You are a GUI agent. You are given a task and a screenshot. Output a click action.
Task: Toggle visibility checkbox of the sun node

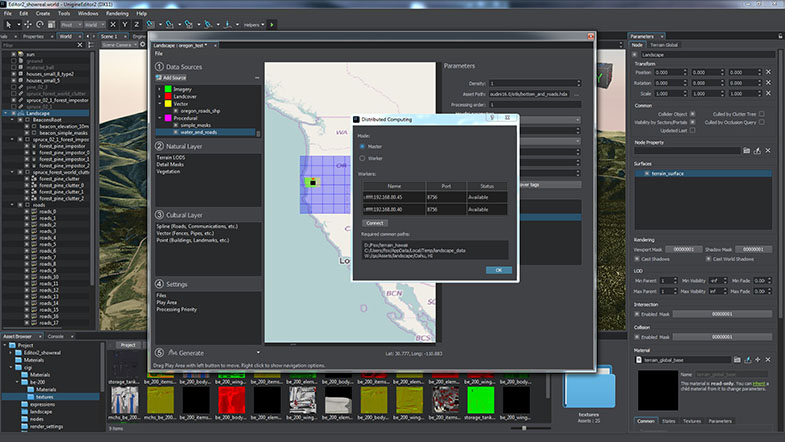click(14, 54)
